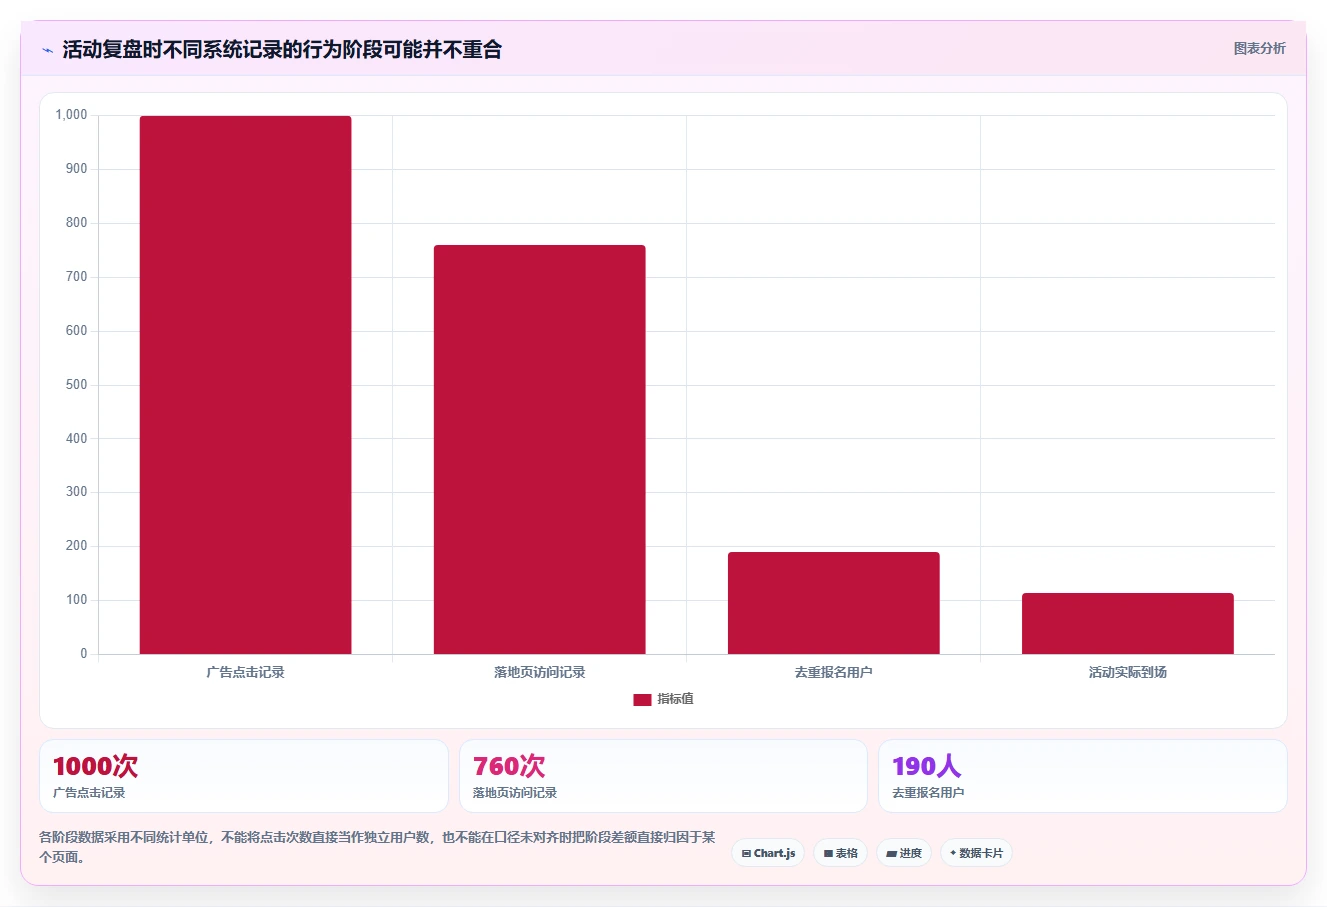Click the 落地页访问记录 bar in the chart
1327x907 pixels.
pos(539,450)
